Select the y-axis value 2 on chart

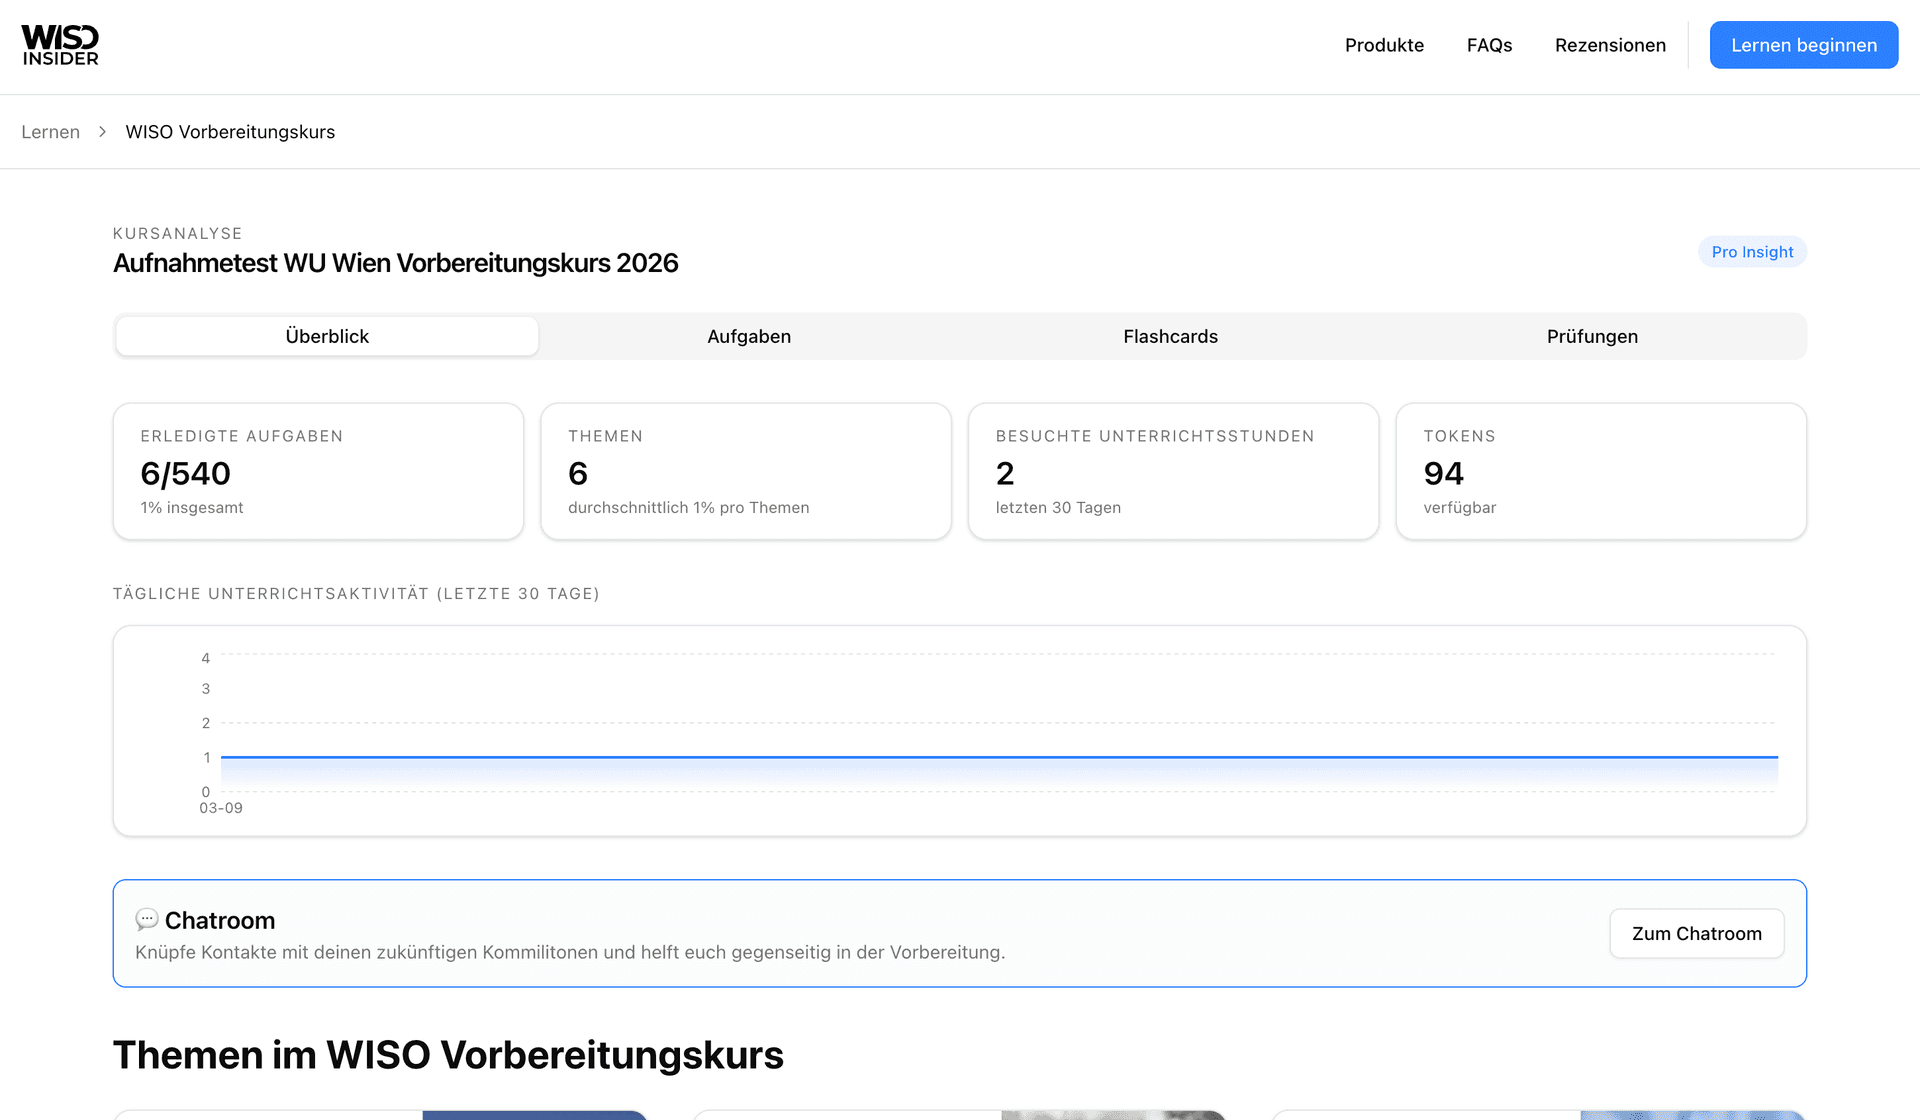(x=206, y=723)
